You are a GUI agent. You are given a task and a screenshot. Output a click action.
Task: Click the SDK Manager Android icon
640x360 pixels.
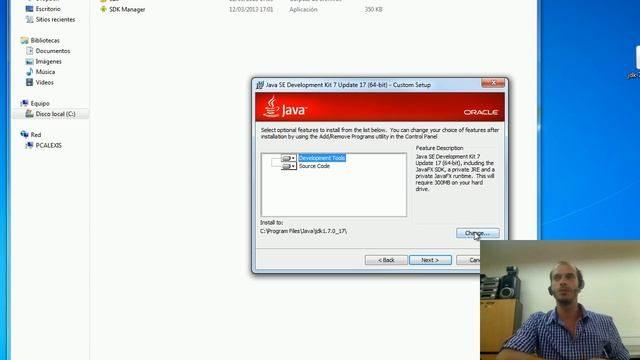tap(103, 9)
